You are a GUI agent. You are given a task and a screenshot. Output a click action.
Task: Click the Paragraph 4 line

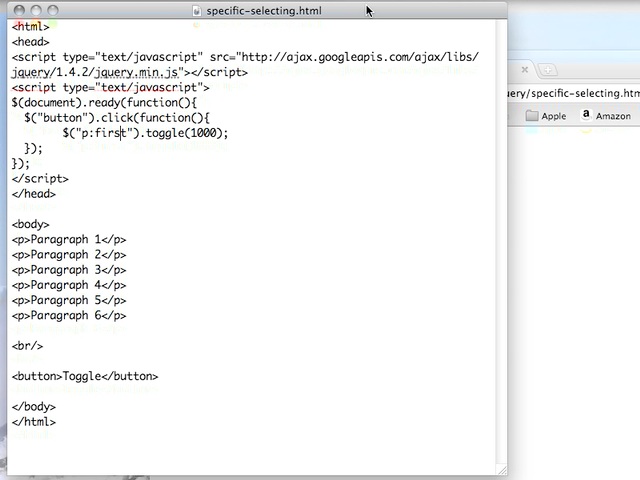[x=69, y=285]
